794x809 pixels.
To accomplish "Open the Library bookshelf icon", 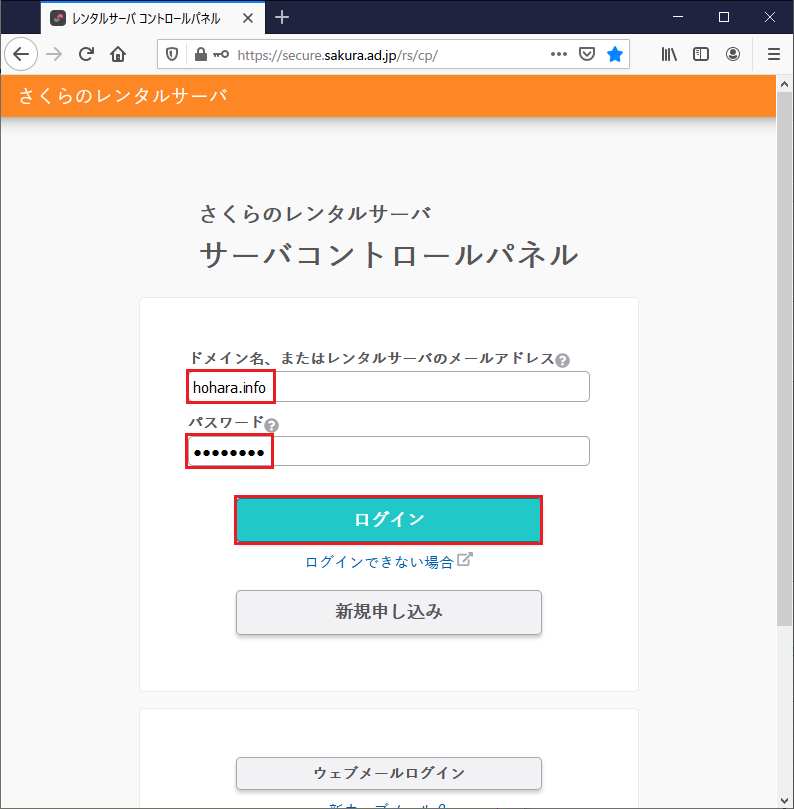I will [669, 54].
